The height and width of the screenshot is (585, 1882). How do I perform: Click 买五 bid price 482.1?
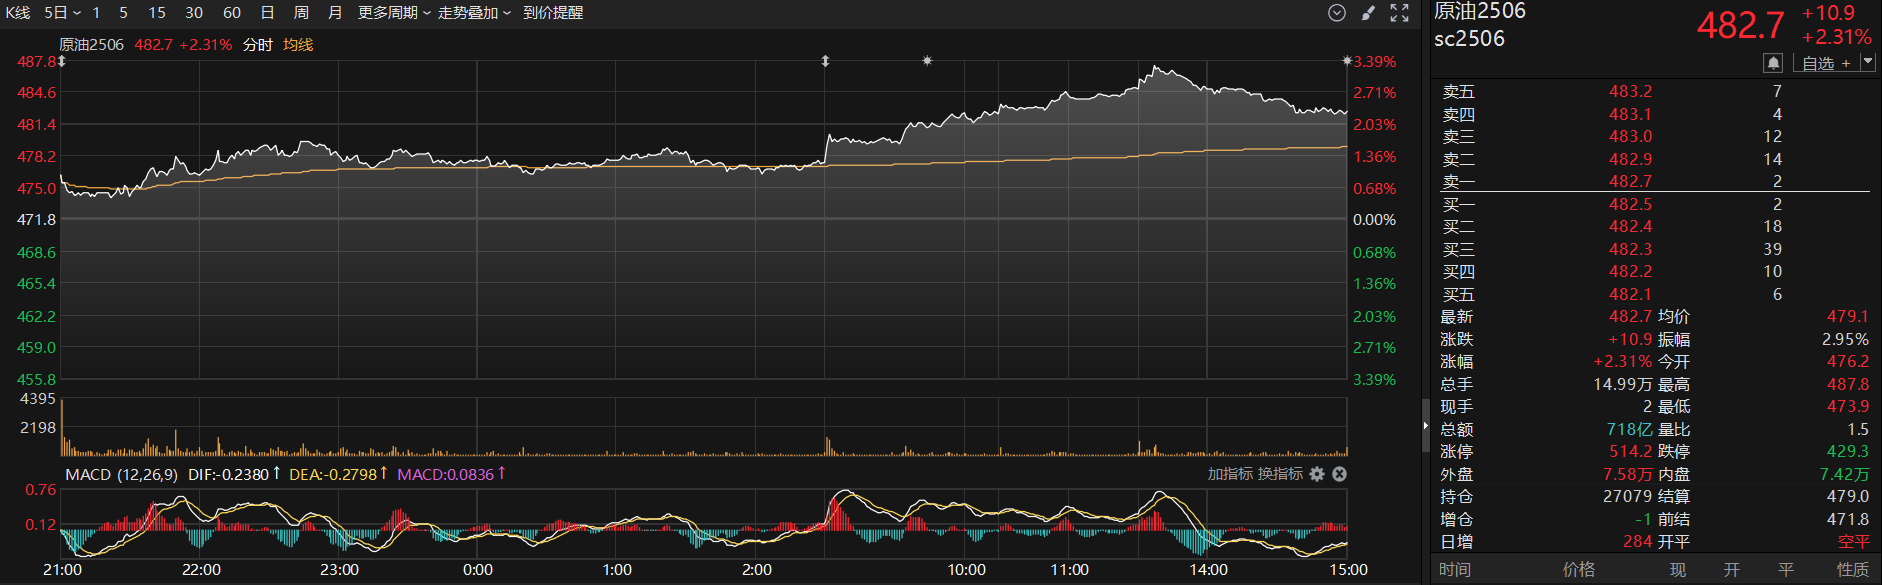pyautogui.click(x=1630, y=294)
